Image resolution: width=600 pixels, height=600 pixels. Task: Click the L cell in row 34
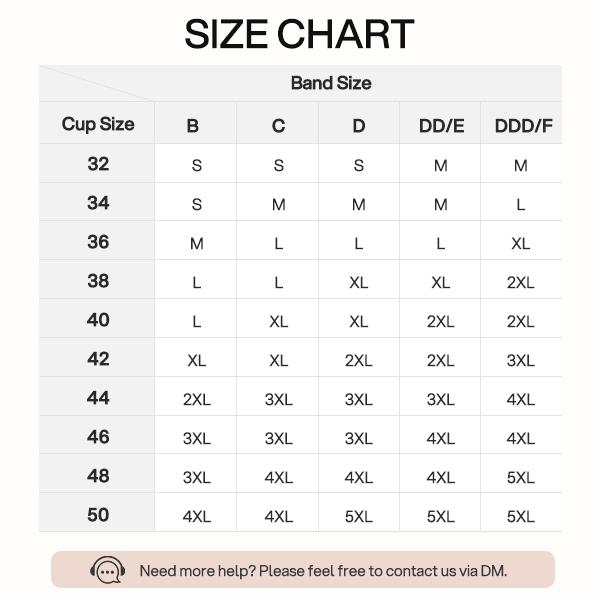(x=521, y=205)
